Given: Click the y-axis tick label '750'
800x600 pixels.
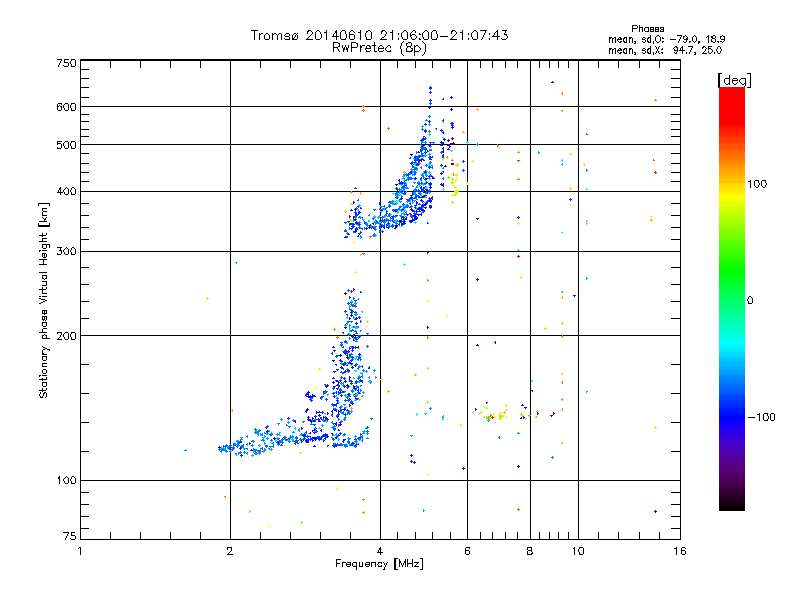Looking at the screenshot, I should click(x=67, y=63).
